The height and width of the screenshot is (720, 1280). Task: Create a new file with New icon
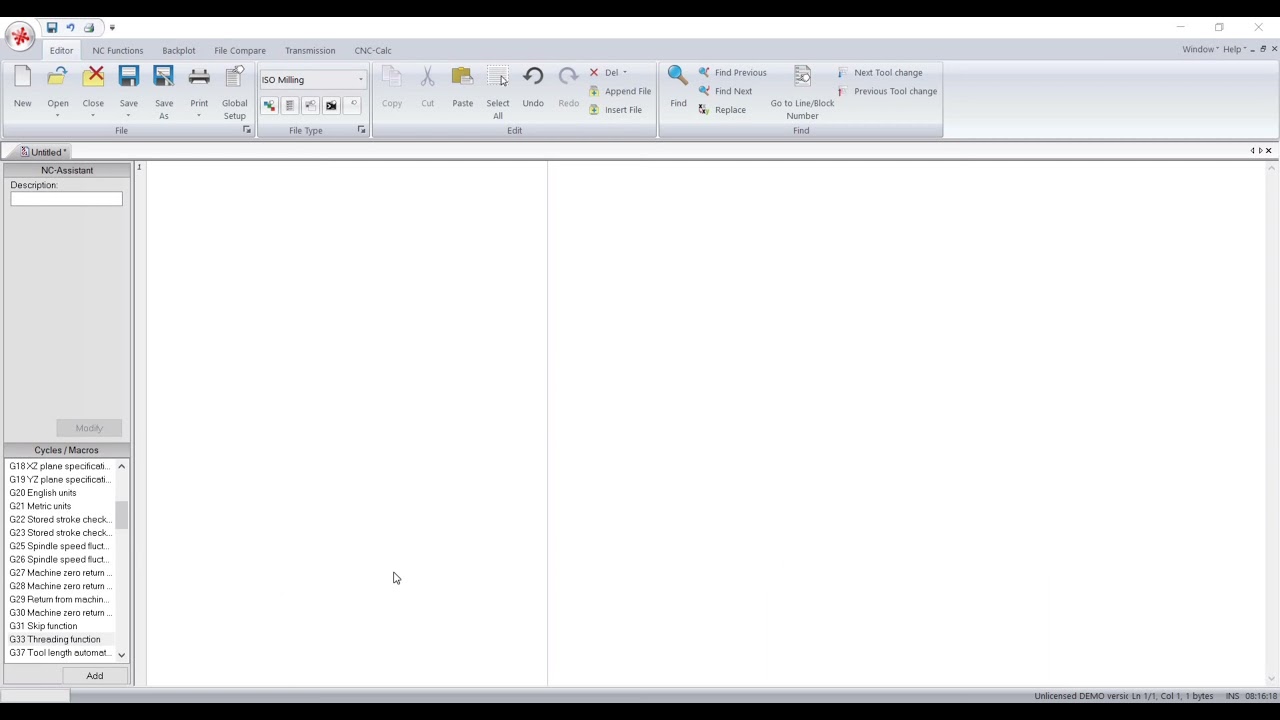[22, 77]
